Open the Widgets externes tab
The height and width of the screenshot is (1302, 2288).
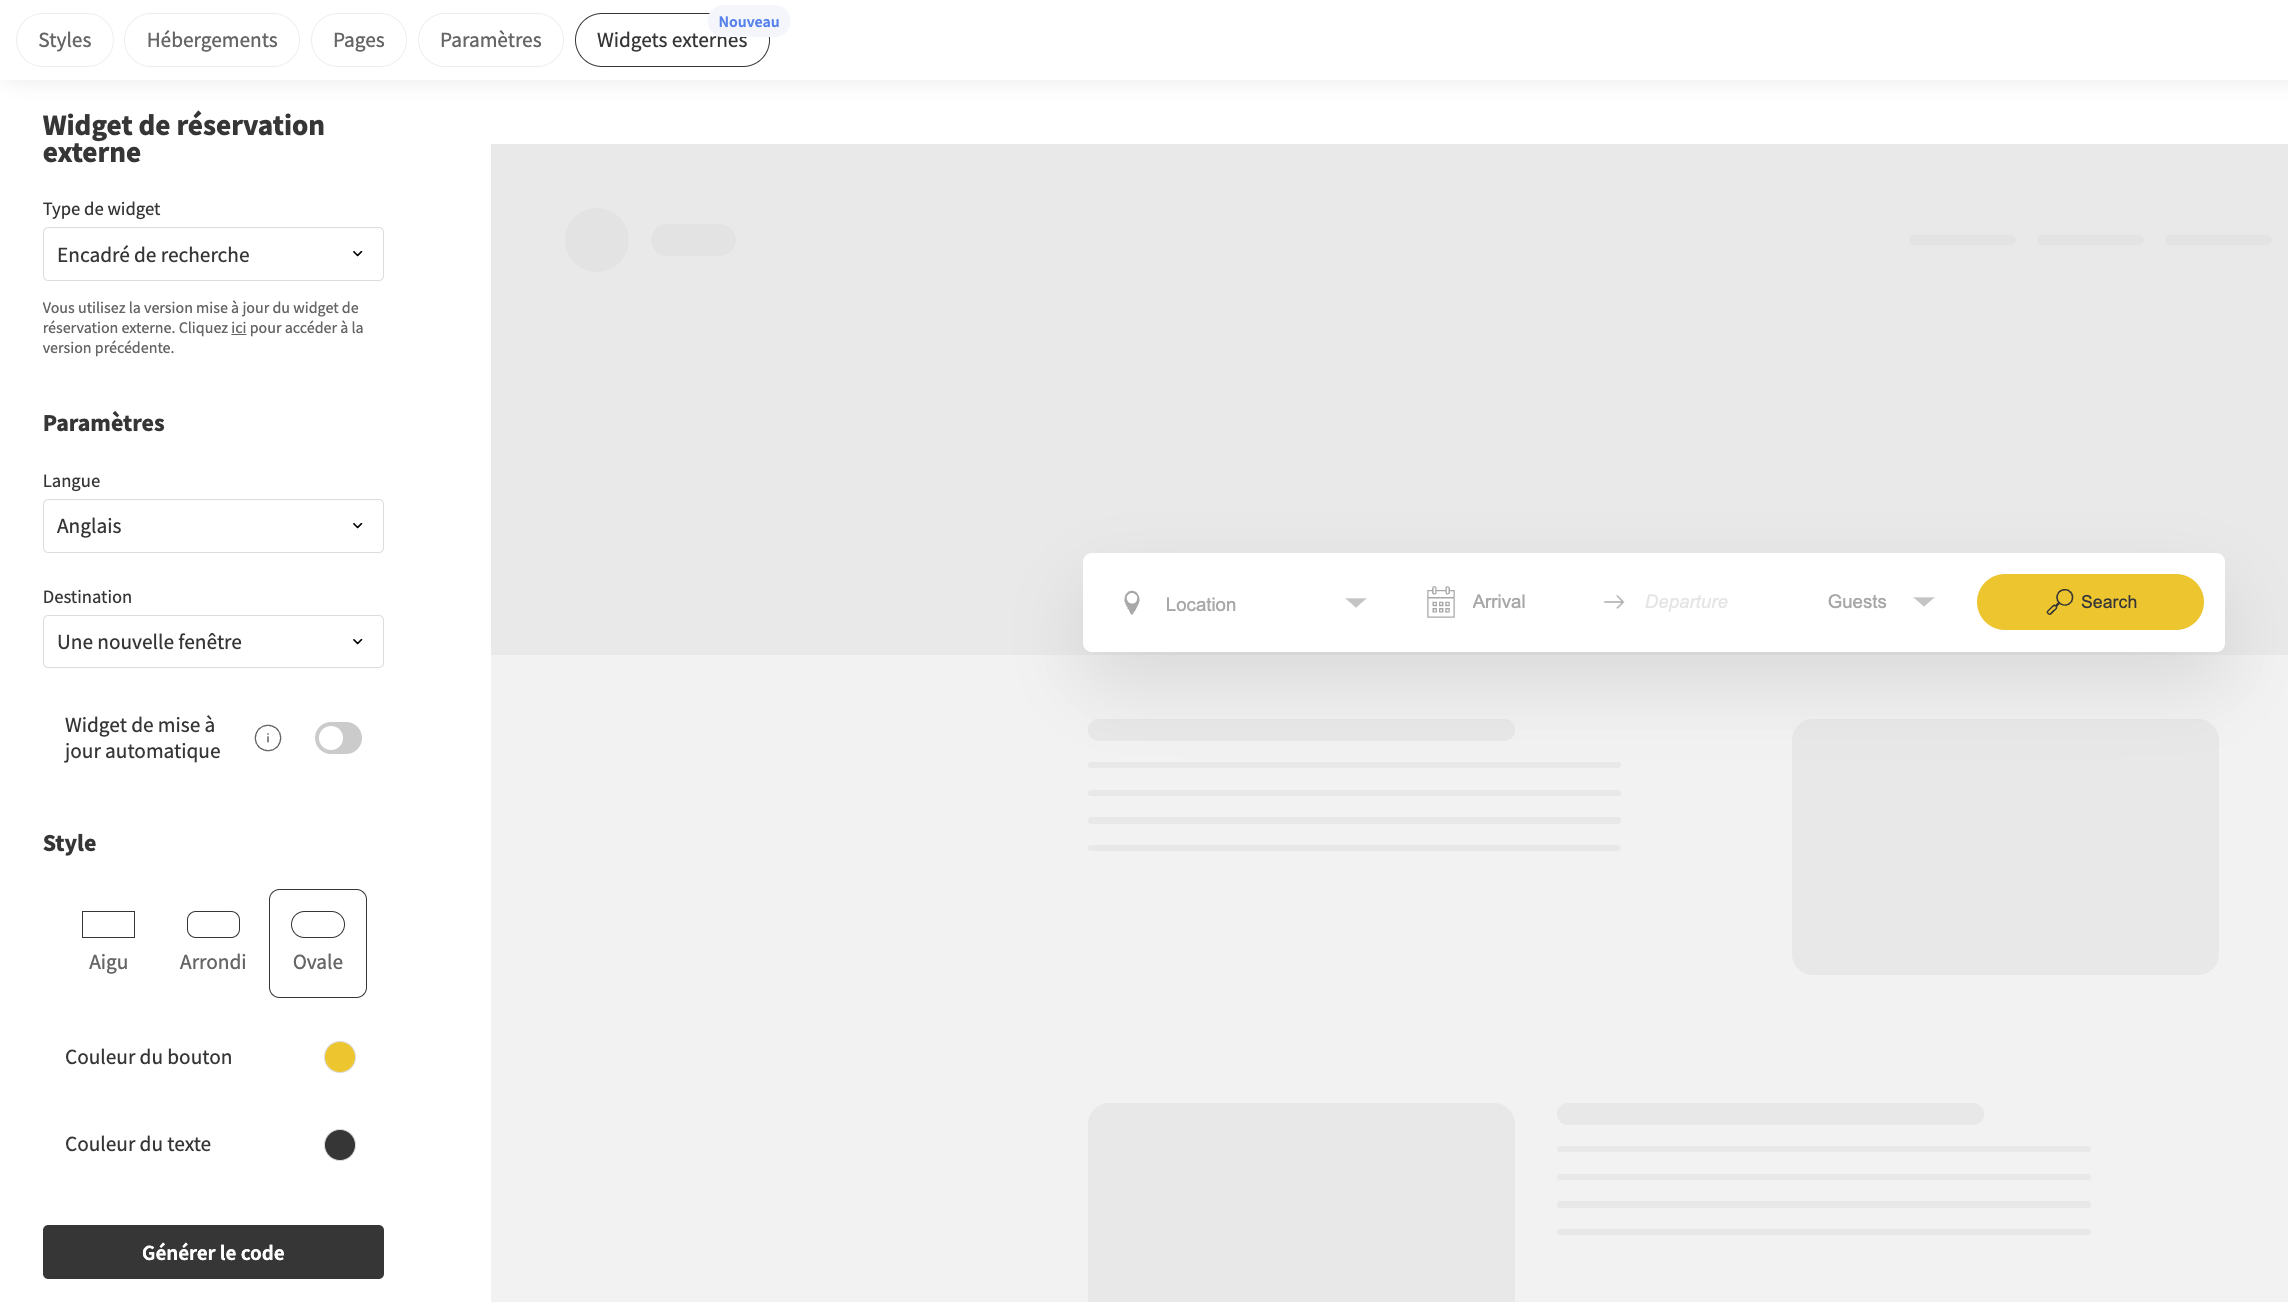pyautogui.click(x=671, y=40)
